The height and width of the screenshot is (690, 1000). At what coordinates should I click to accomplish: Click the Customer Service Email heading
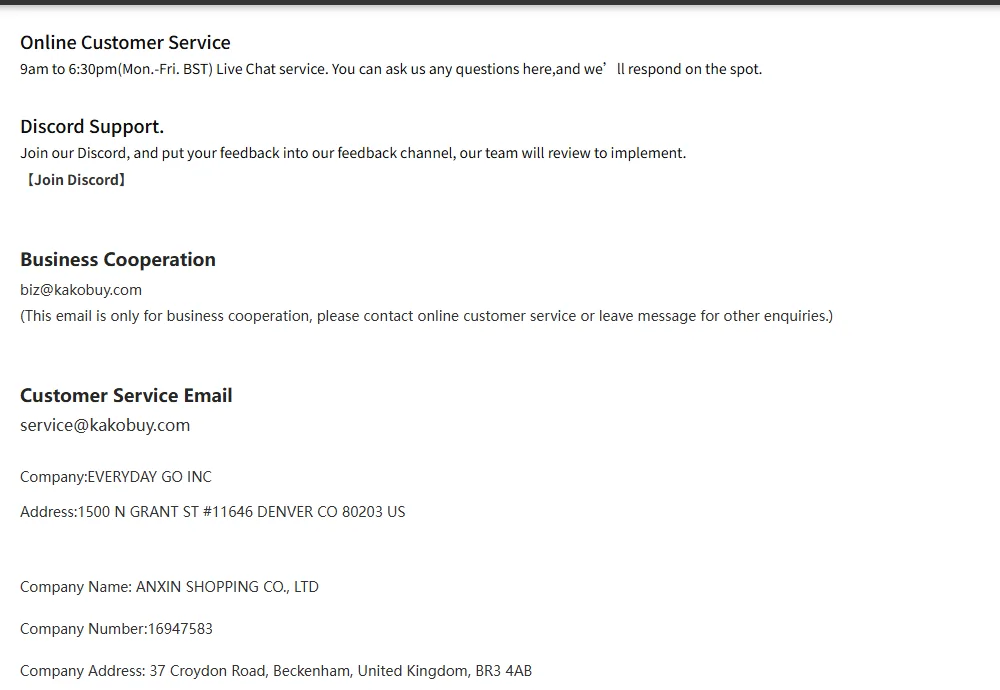pyautogui.click(x=126, y=395)
